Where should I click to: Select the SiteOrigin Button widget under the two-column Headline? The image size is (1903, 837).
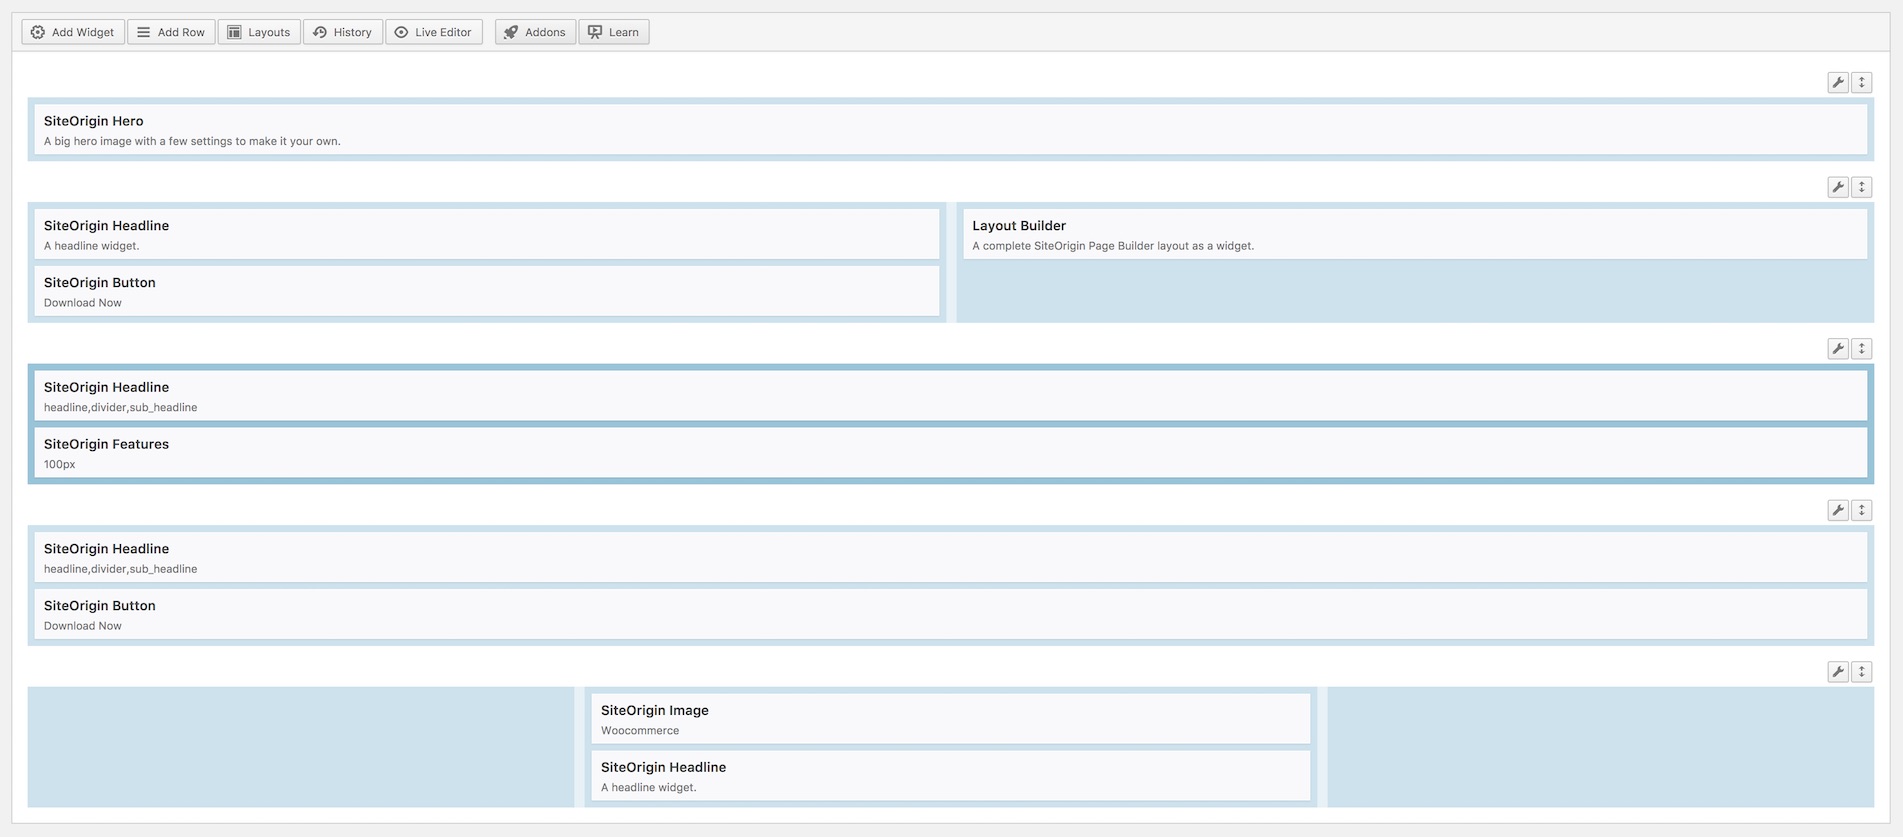tap(487, 291)
